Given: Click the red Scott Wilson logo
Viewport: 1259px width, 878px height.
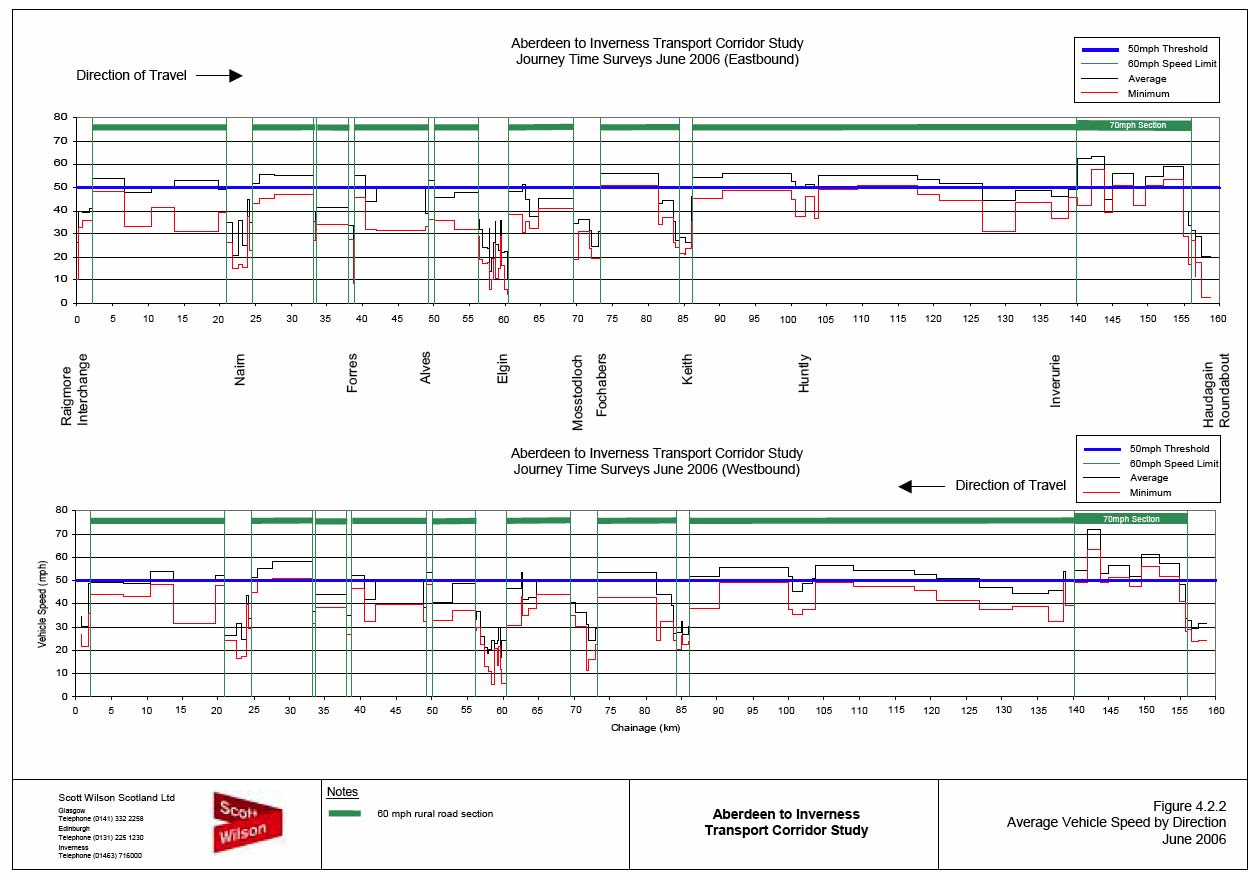Looking at the screenshot, I should point(247,822).
